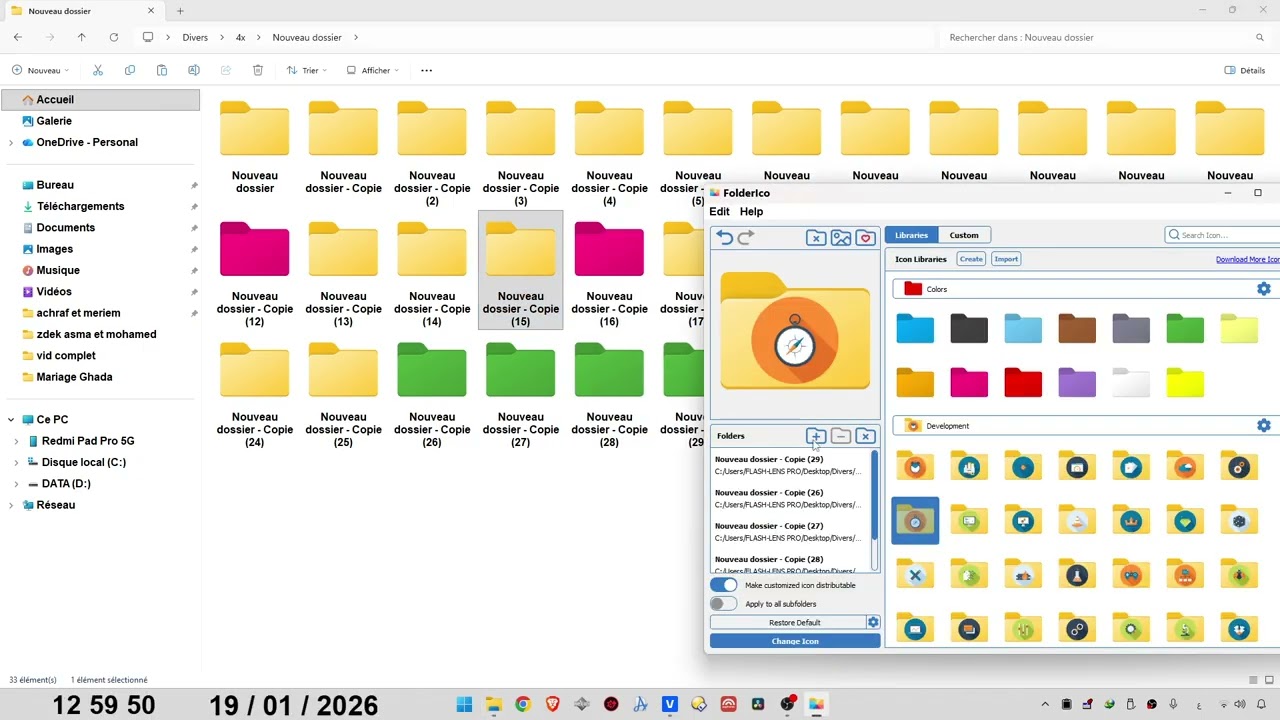Pick the dropbox-style box folder icon

[x=1239, y=628]
